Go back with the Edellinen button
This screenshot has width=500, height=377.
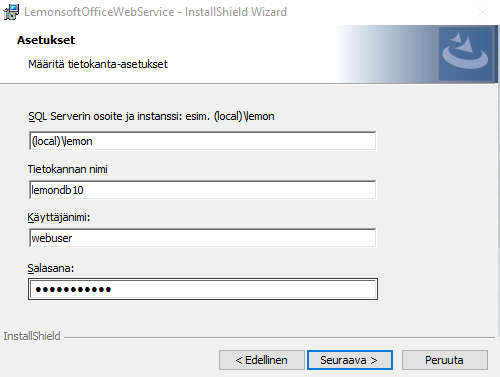pos(262,360)
